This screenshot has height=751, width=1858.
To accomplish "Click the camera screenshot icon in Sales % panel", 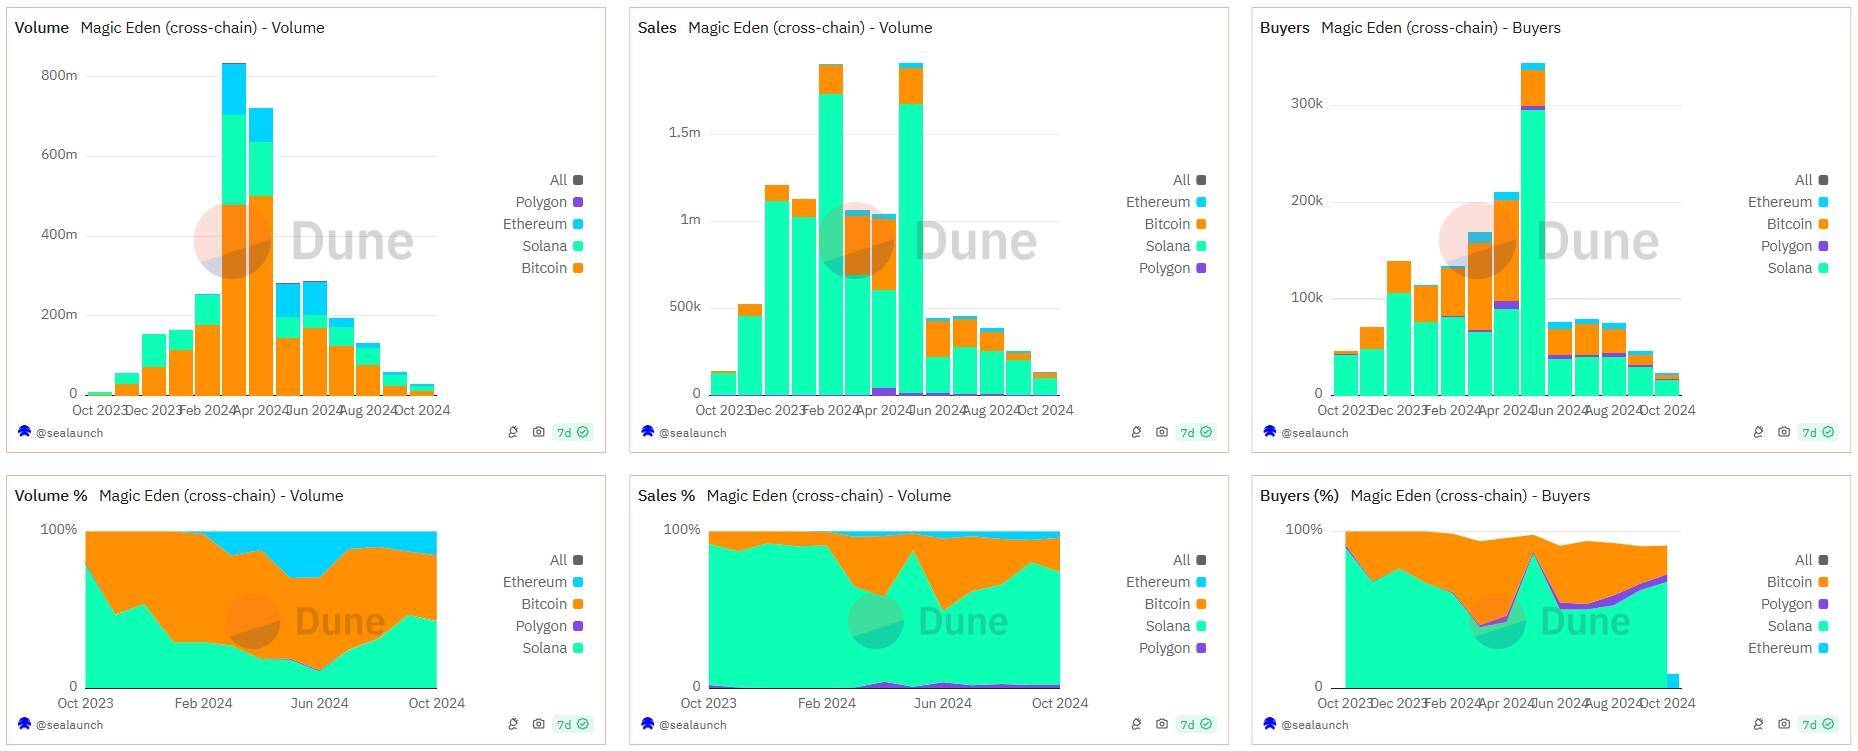I will [1162, 724].
